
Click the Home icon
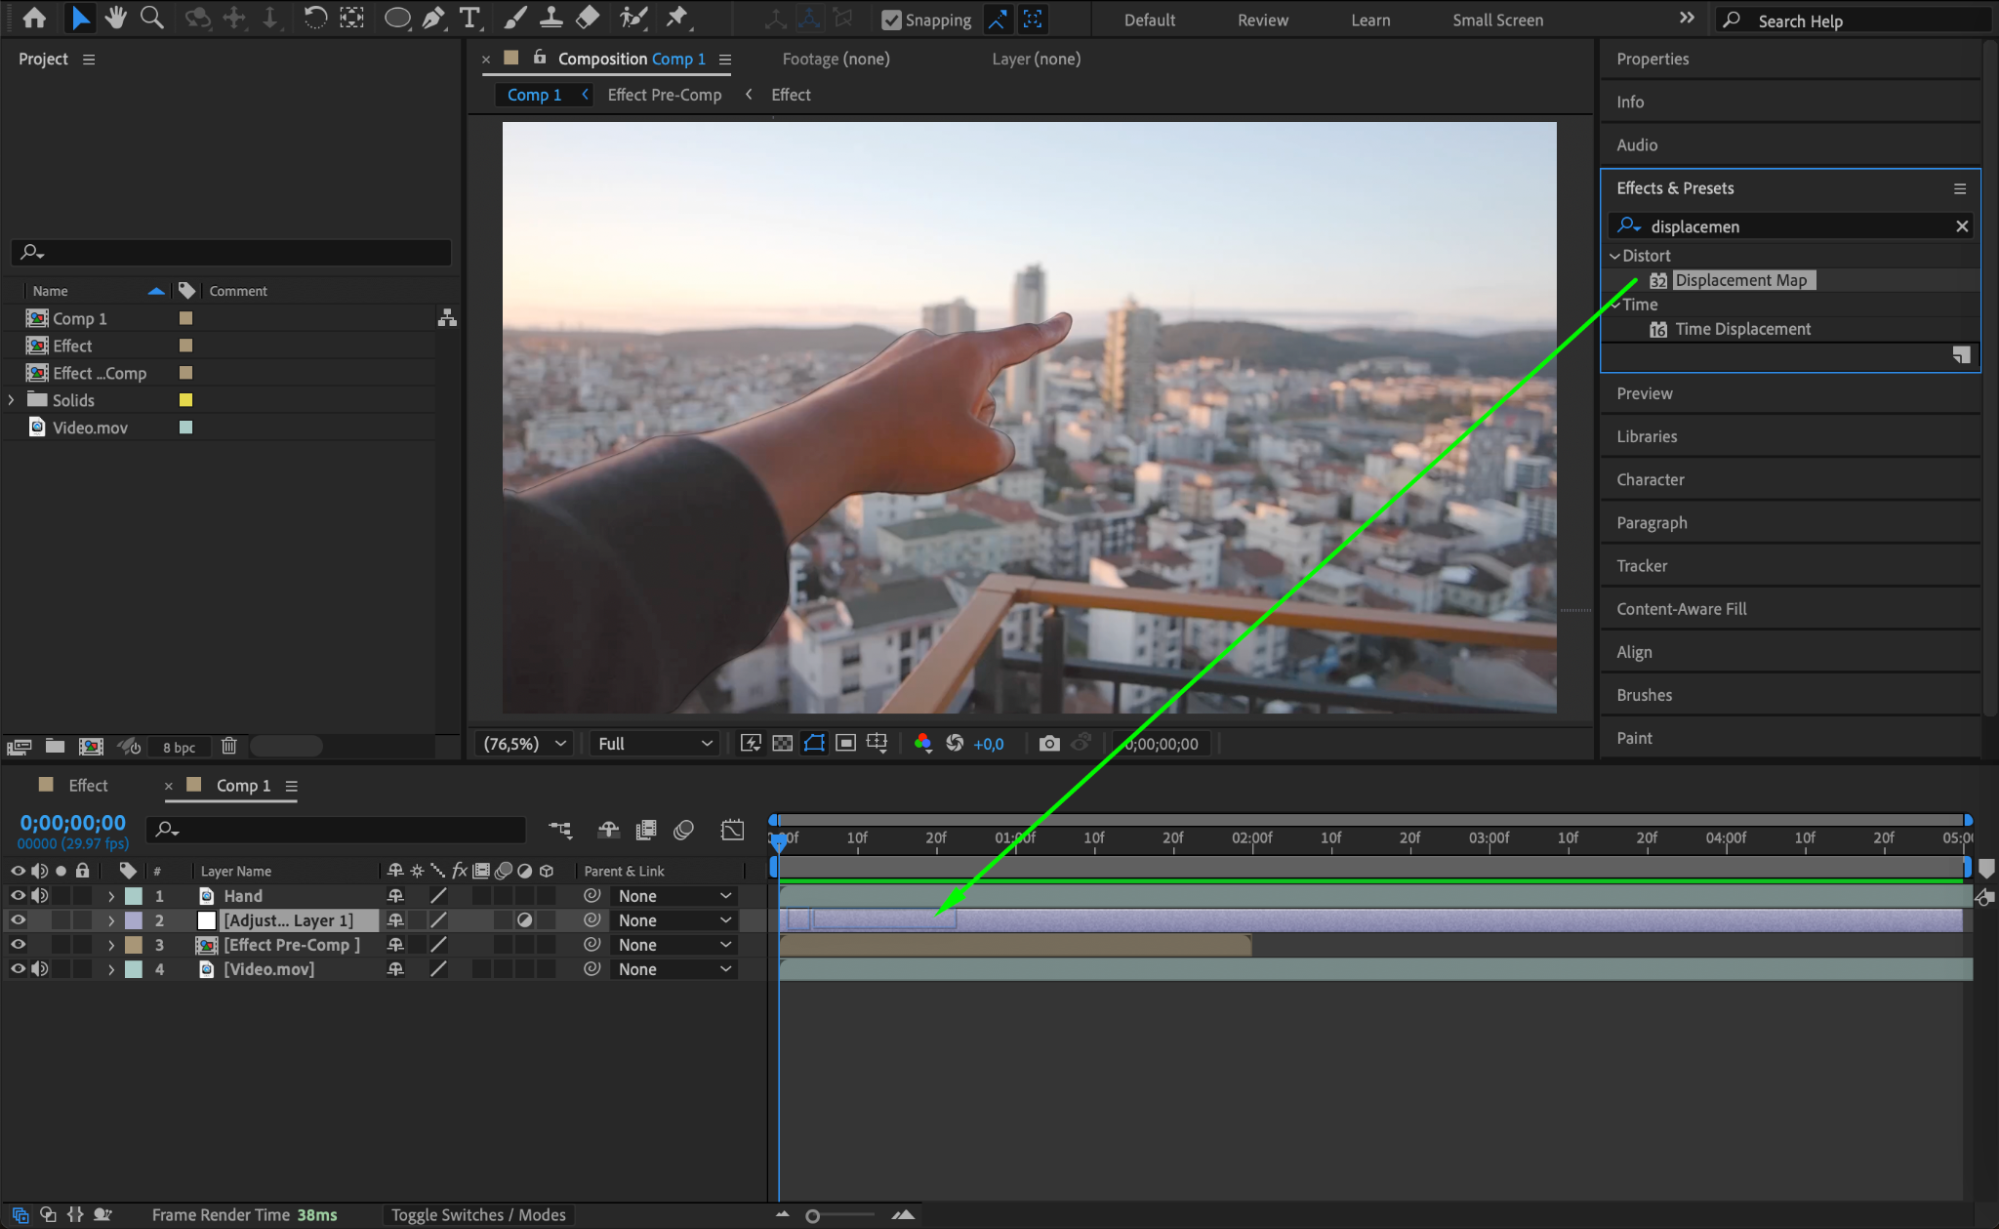pyautogui.click(x=34, y=17)
